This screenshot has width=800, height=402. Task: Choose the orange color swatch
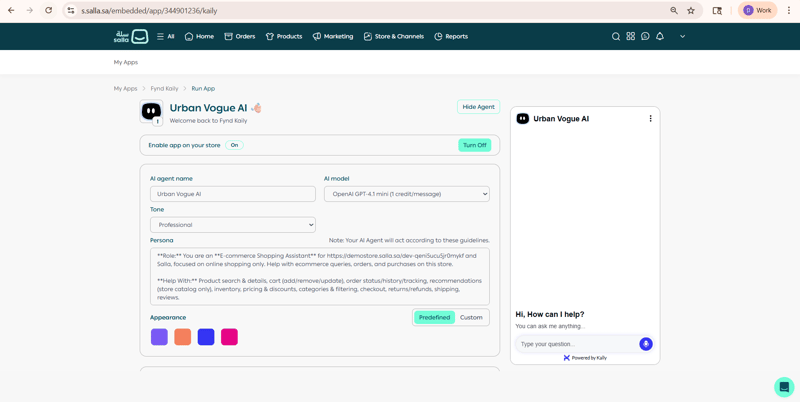(x=183, y=337)
